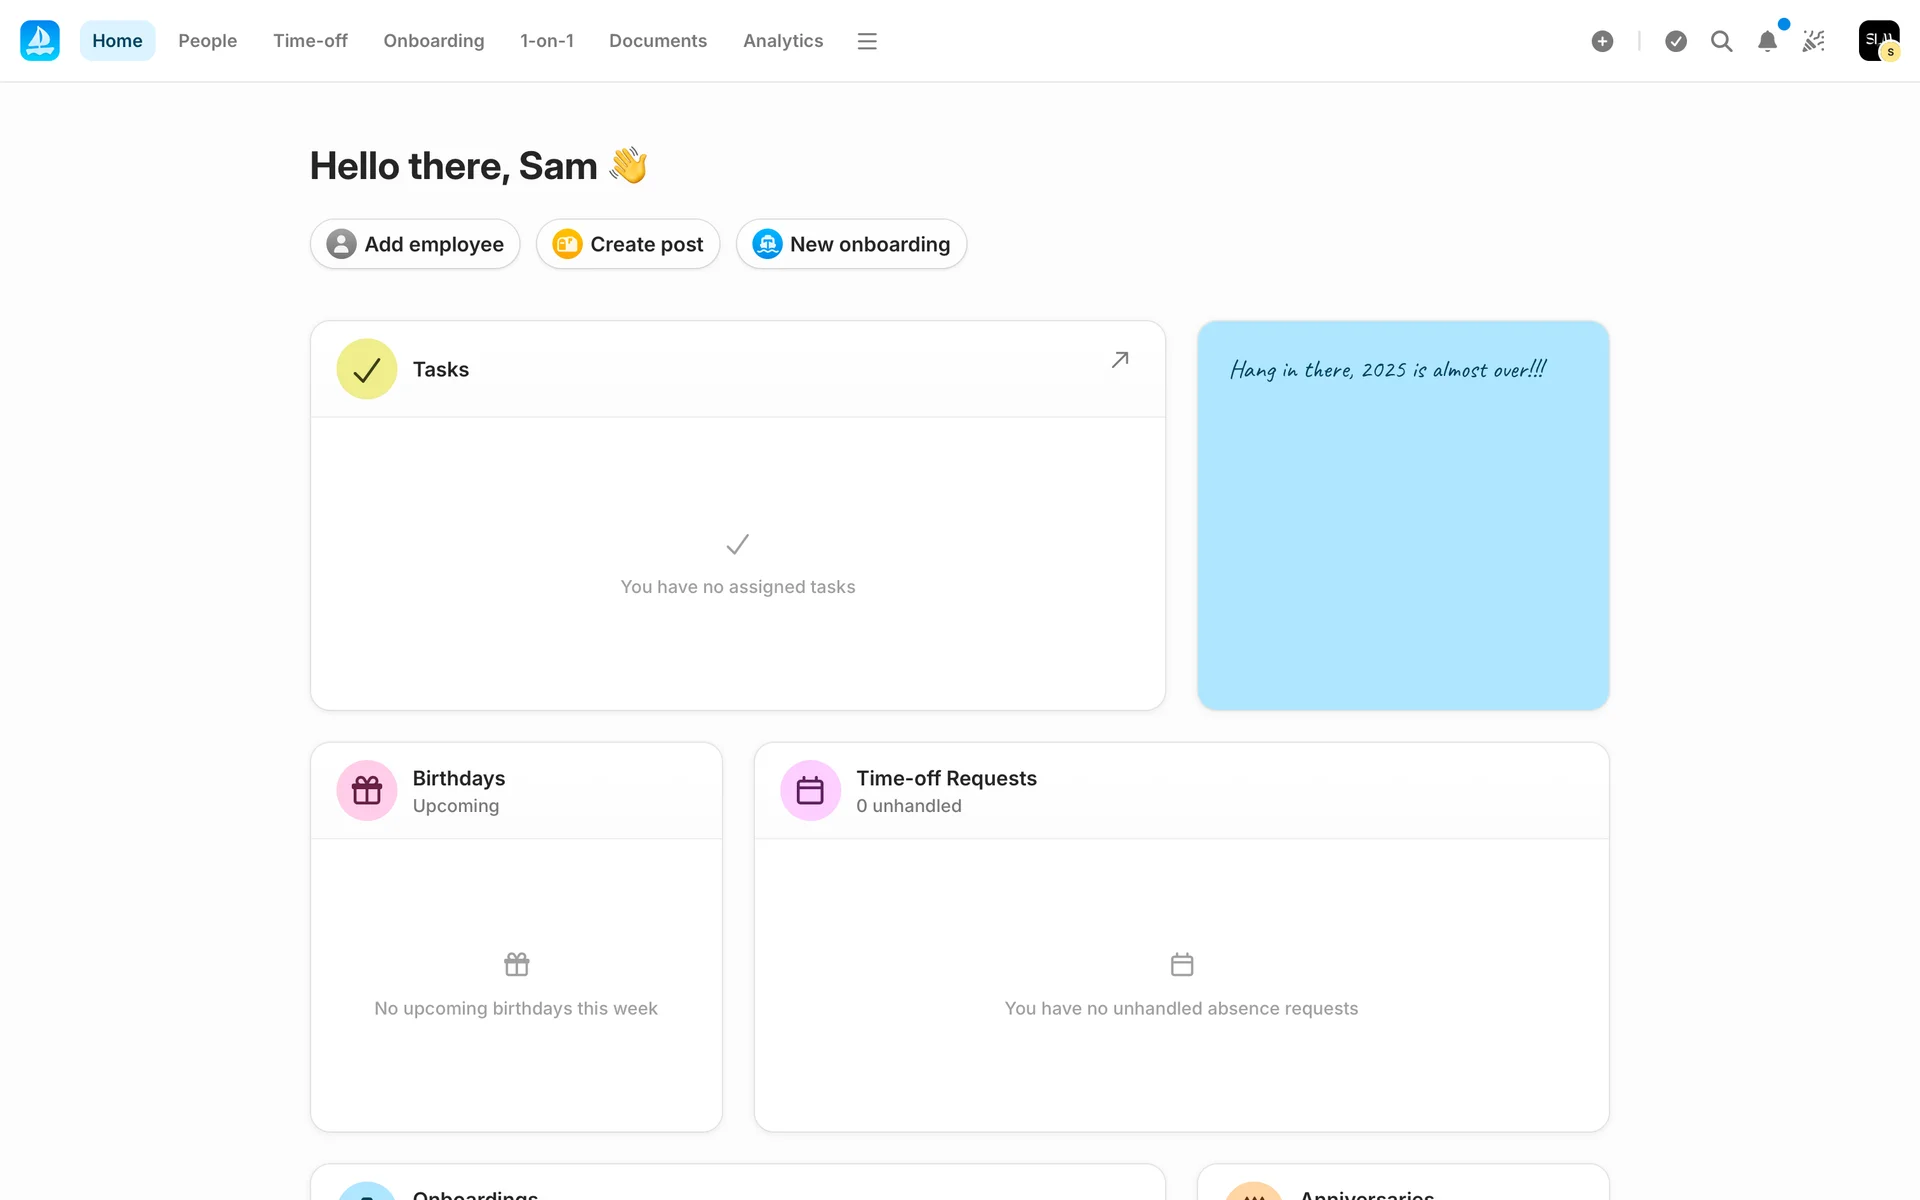
Task: Open the checkmark tasks icon in header
Action: (1676, 41)
